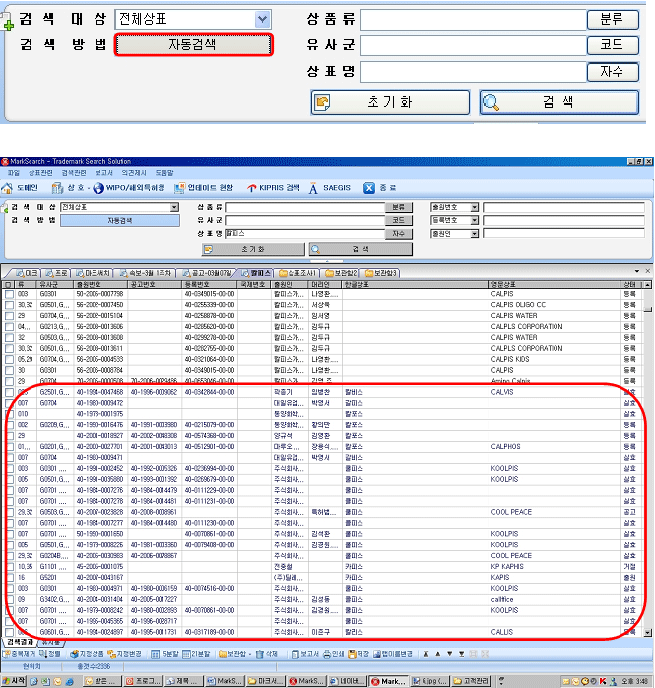655x688 pixels.
Task: Click vertical scrollbar up arrow in results
Action: click(647, 284)
